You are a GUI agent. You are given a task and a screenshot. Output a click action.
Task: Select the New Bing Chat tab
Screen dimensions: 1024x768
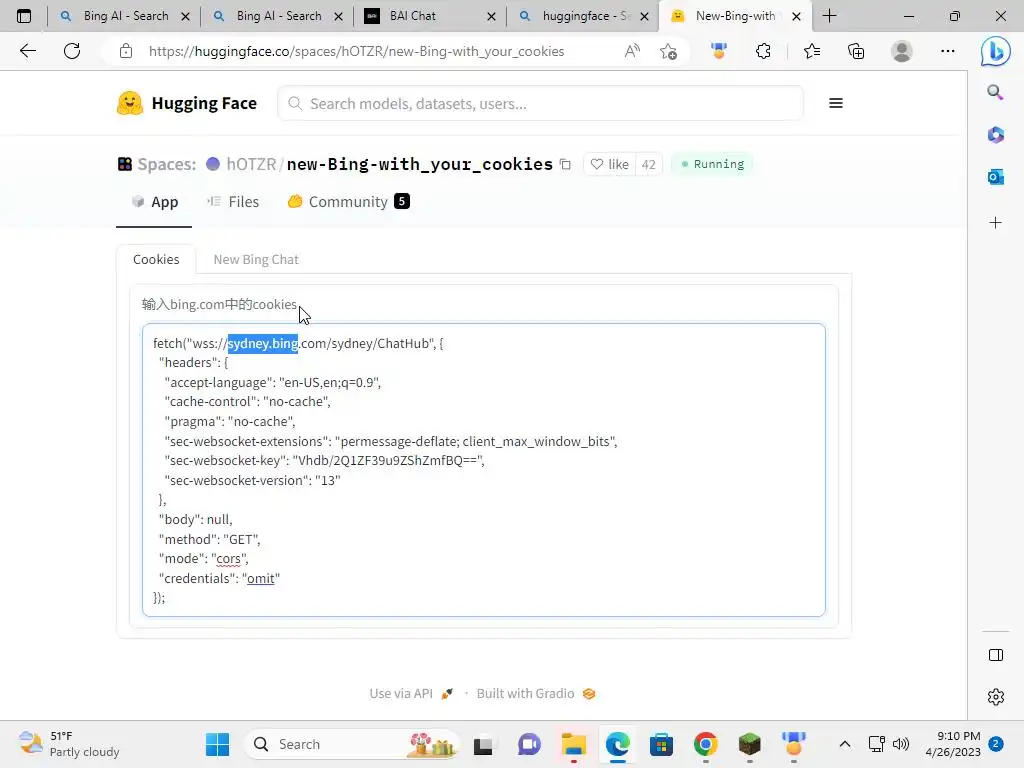click(x=256, y=259)
